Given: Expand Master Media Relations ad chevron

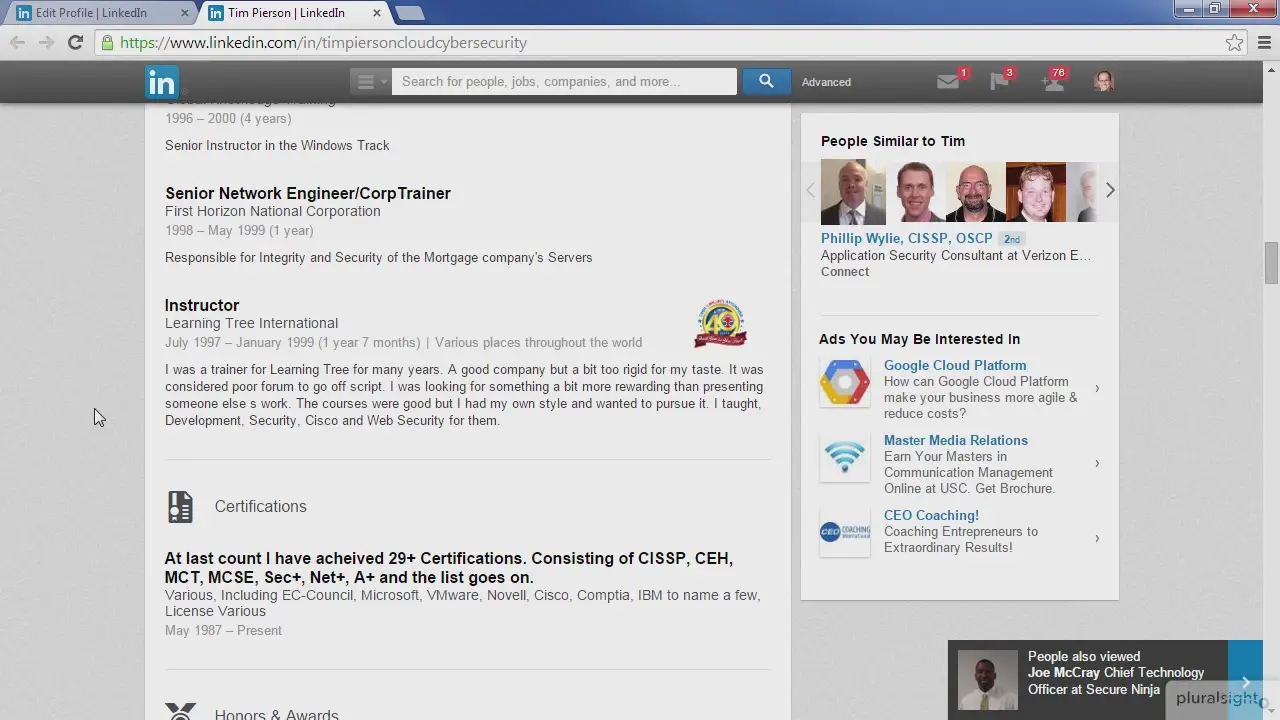Looking at the screenshot, I should click(x=1097, y=463).
